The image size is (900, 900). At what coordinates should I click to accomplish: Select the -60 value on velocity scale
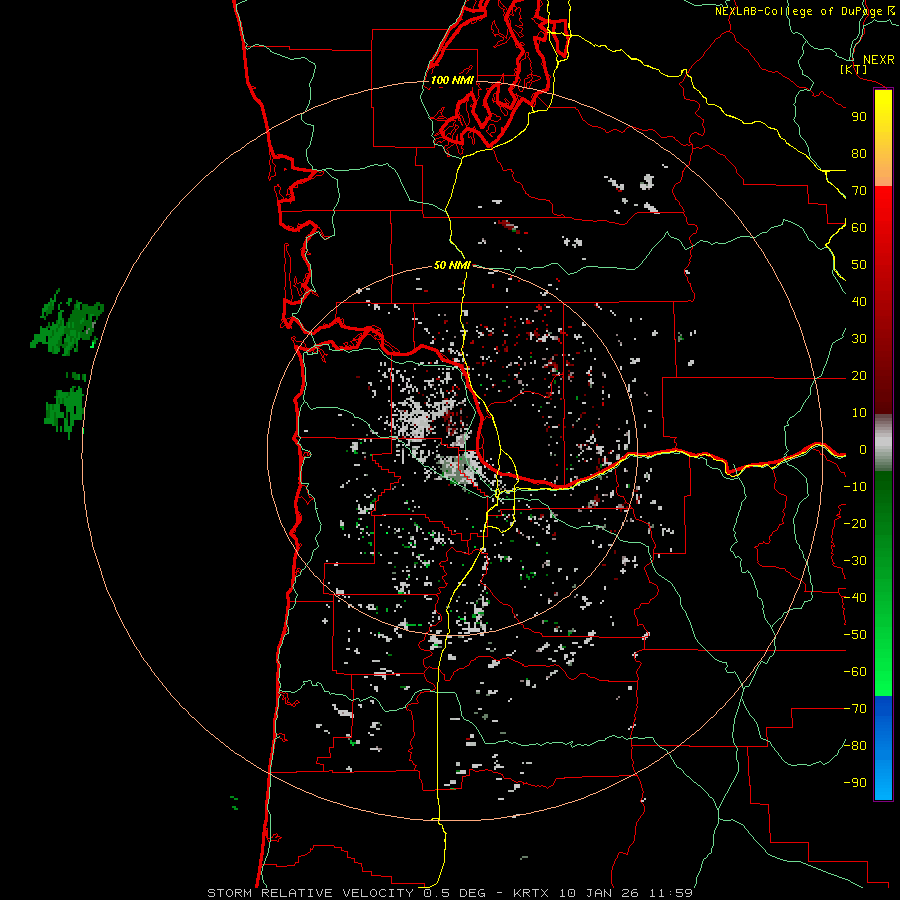point(855,672)
